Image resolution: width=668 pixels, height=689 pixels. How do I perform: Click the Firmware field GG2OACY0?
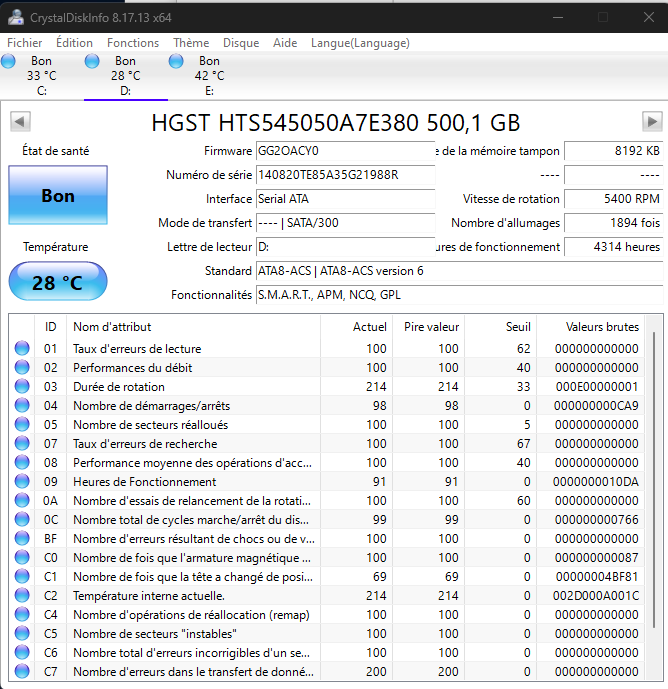pyautogui.click(x=345, y=151)
